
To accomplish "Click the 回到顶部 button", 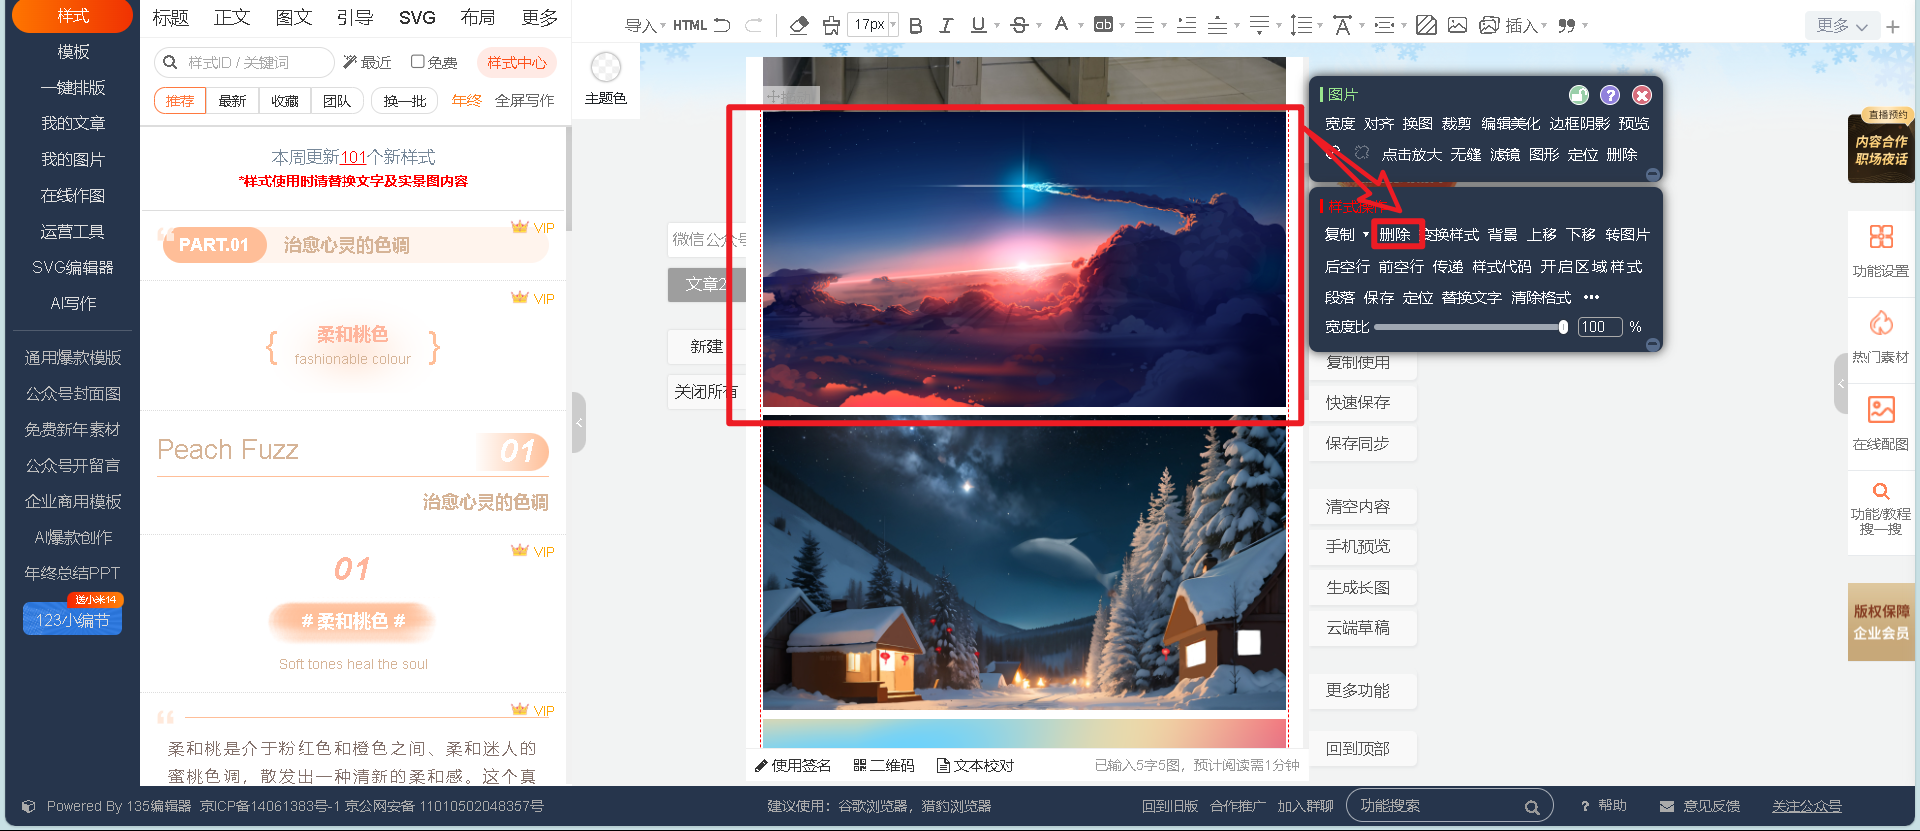I will tap(1363, 749).
